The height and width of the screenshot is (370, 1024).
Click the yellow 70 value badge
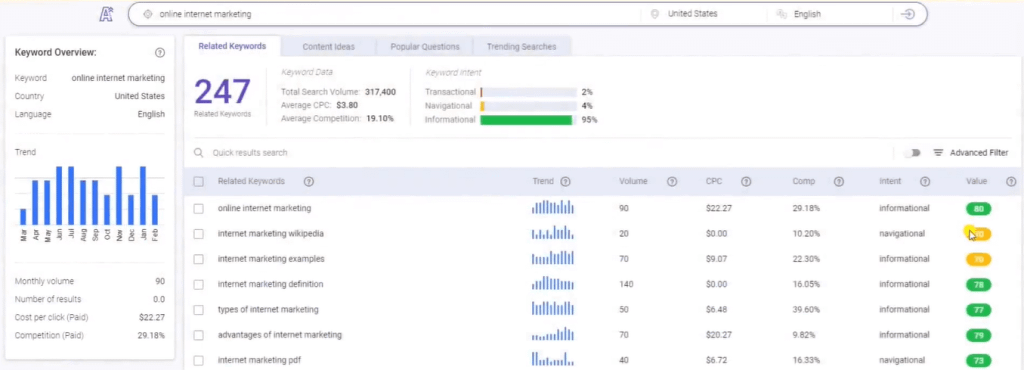pos(978,259)
